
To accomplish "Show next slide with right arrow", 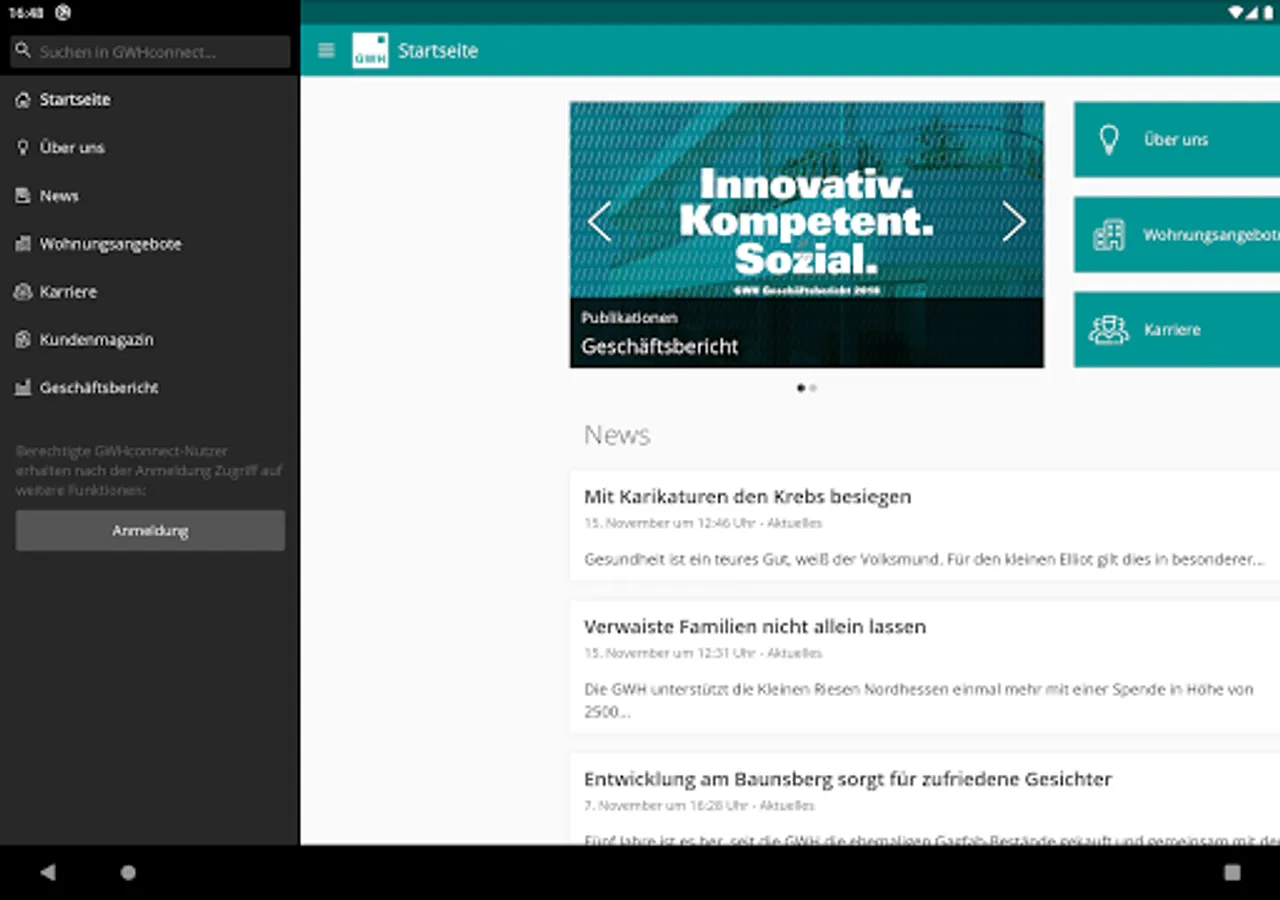I will click(1014, 222).
